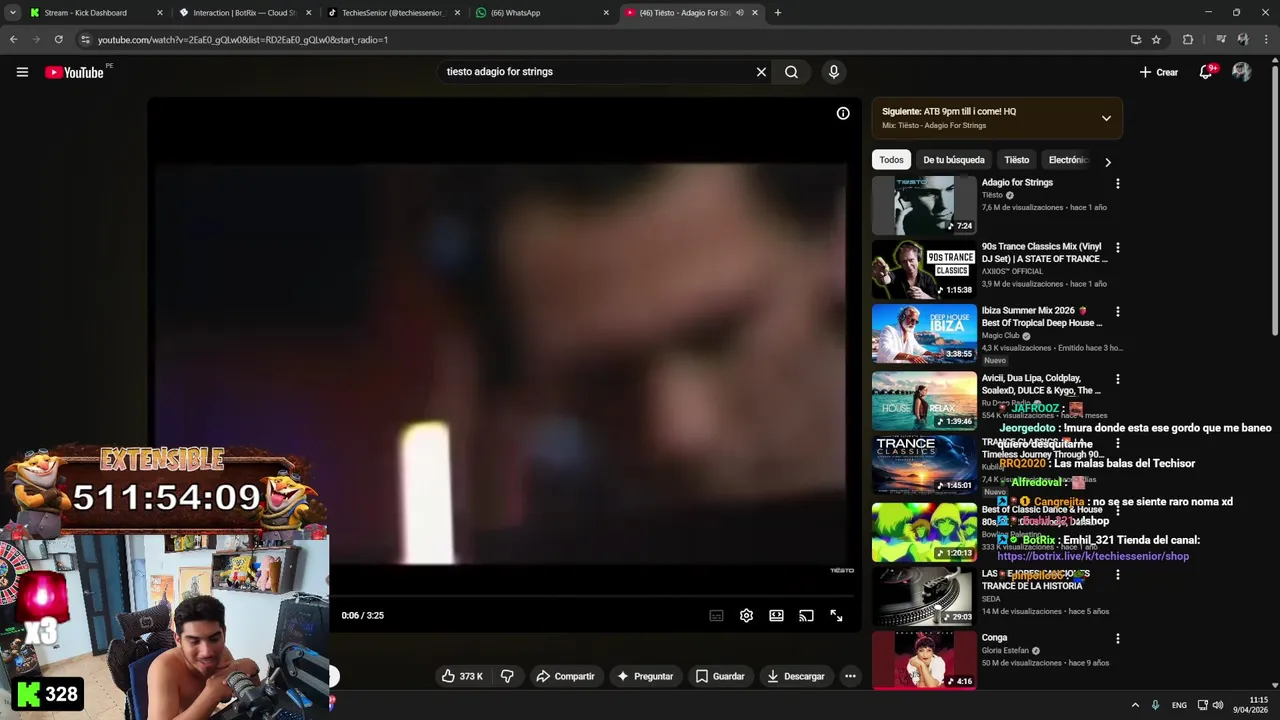Open Conga Gloria Estefan thumbnail
Image resolution: width=1280 pixels, height=720 pixels.
pos(924,660)
